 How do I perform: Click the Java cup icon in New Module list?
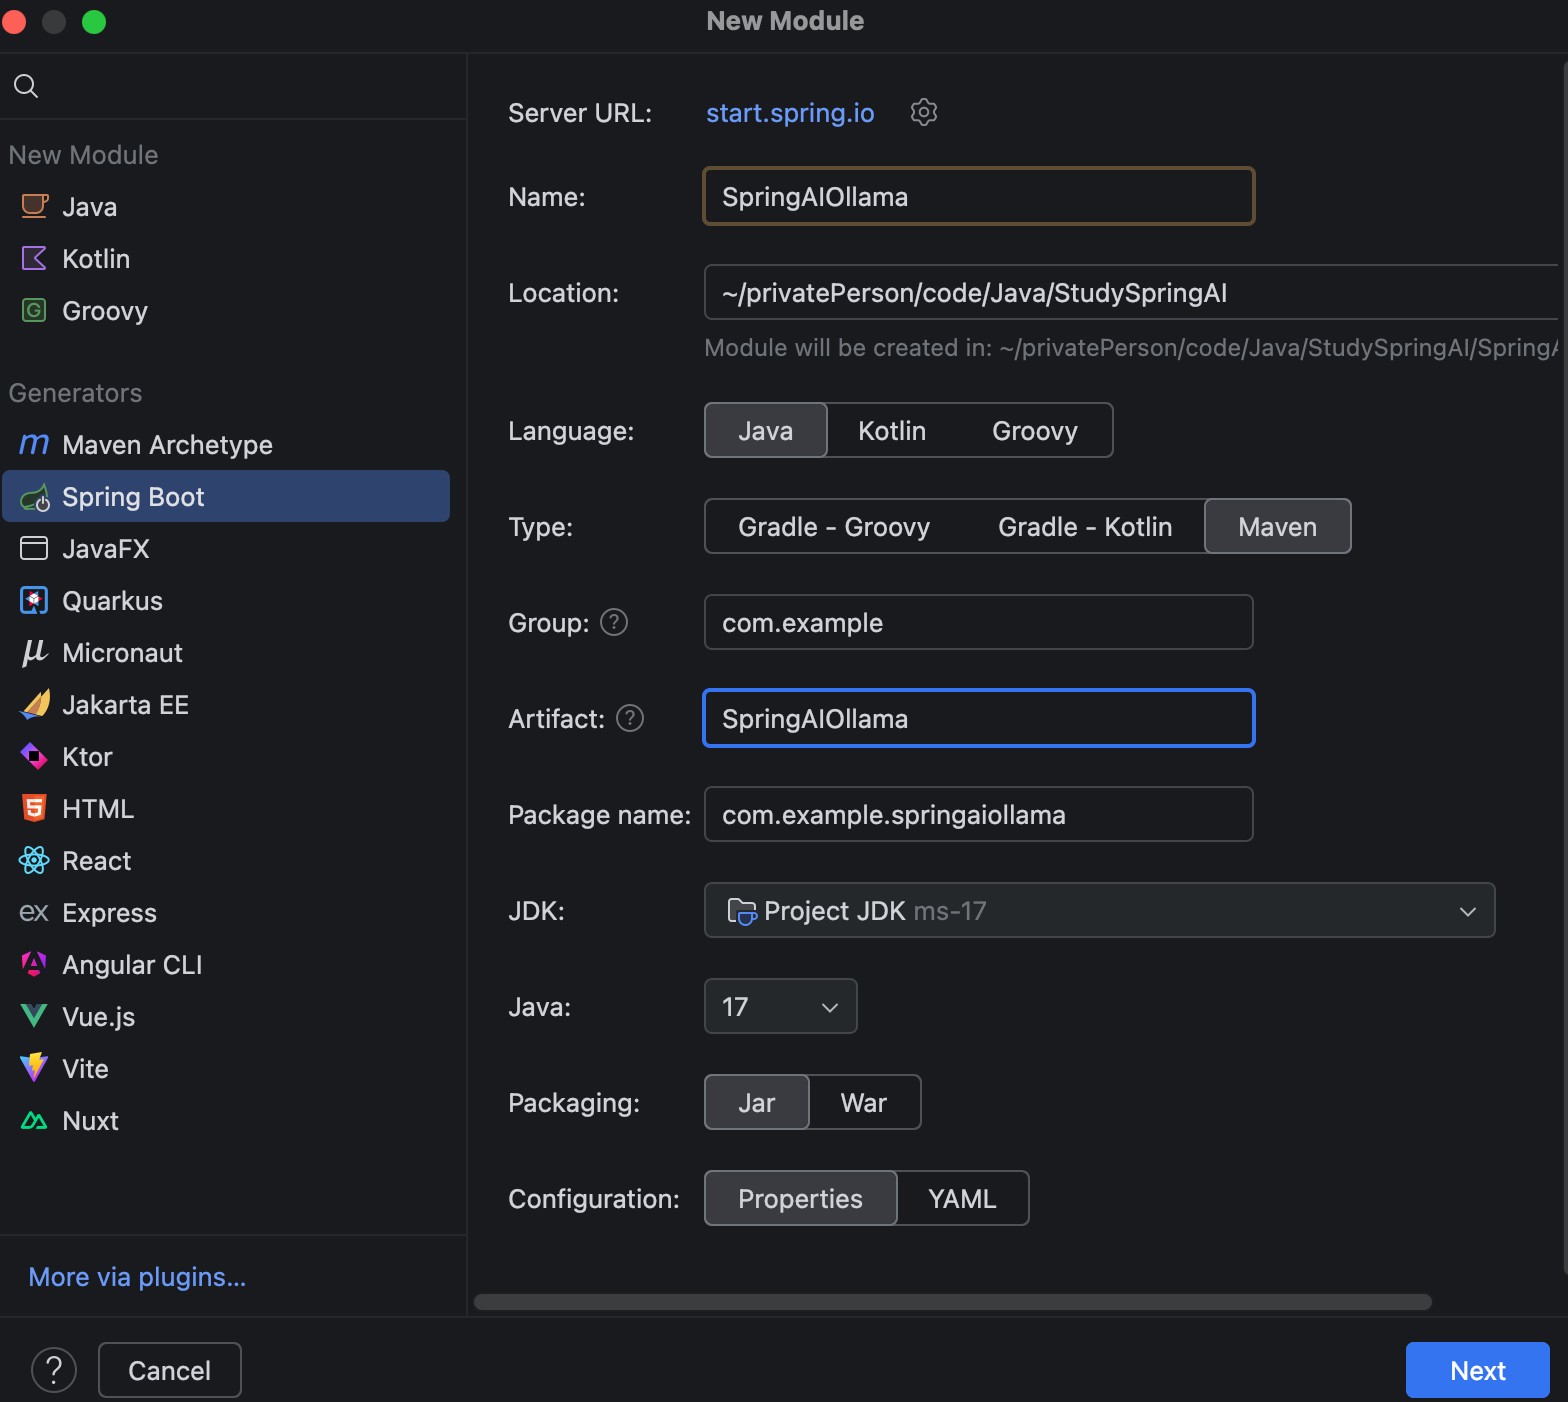coord(34,206)
